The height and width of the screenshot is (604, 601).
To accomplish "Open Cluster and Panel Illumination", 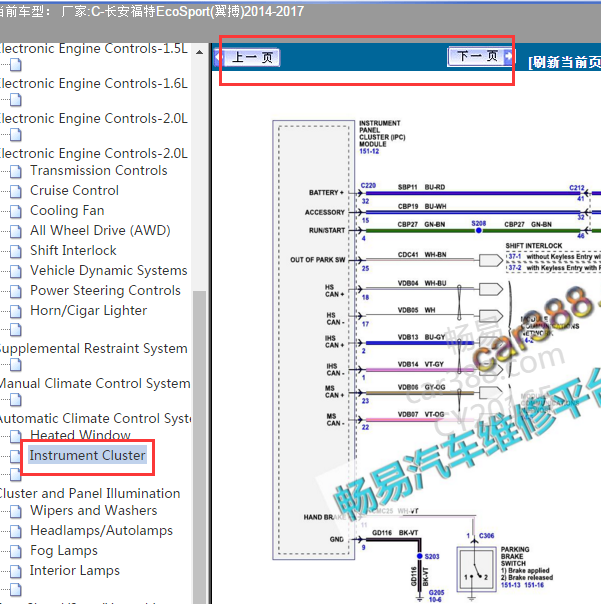I will [90, 493].
